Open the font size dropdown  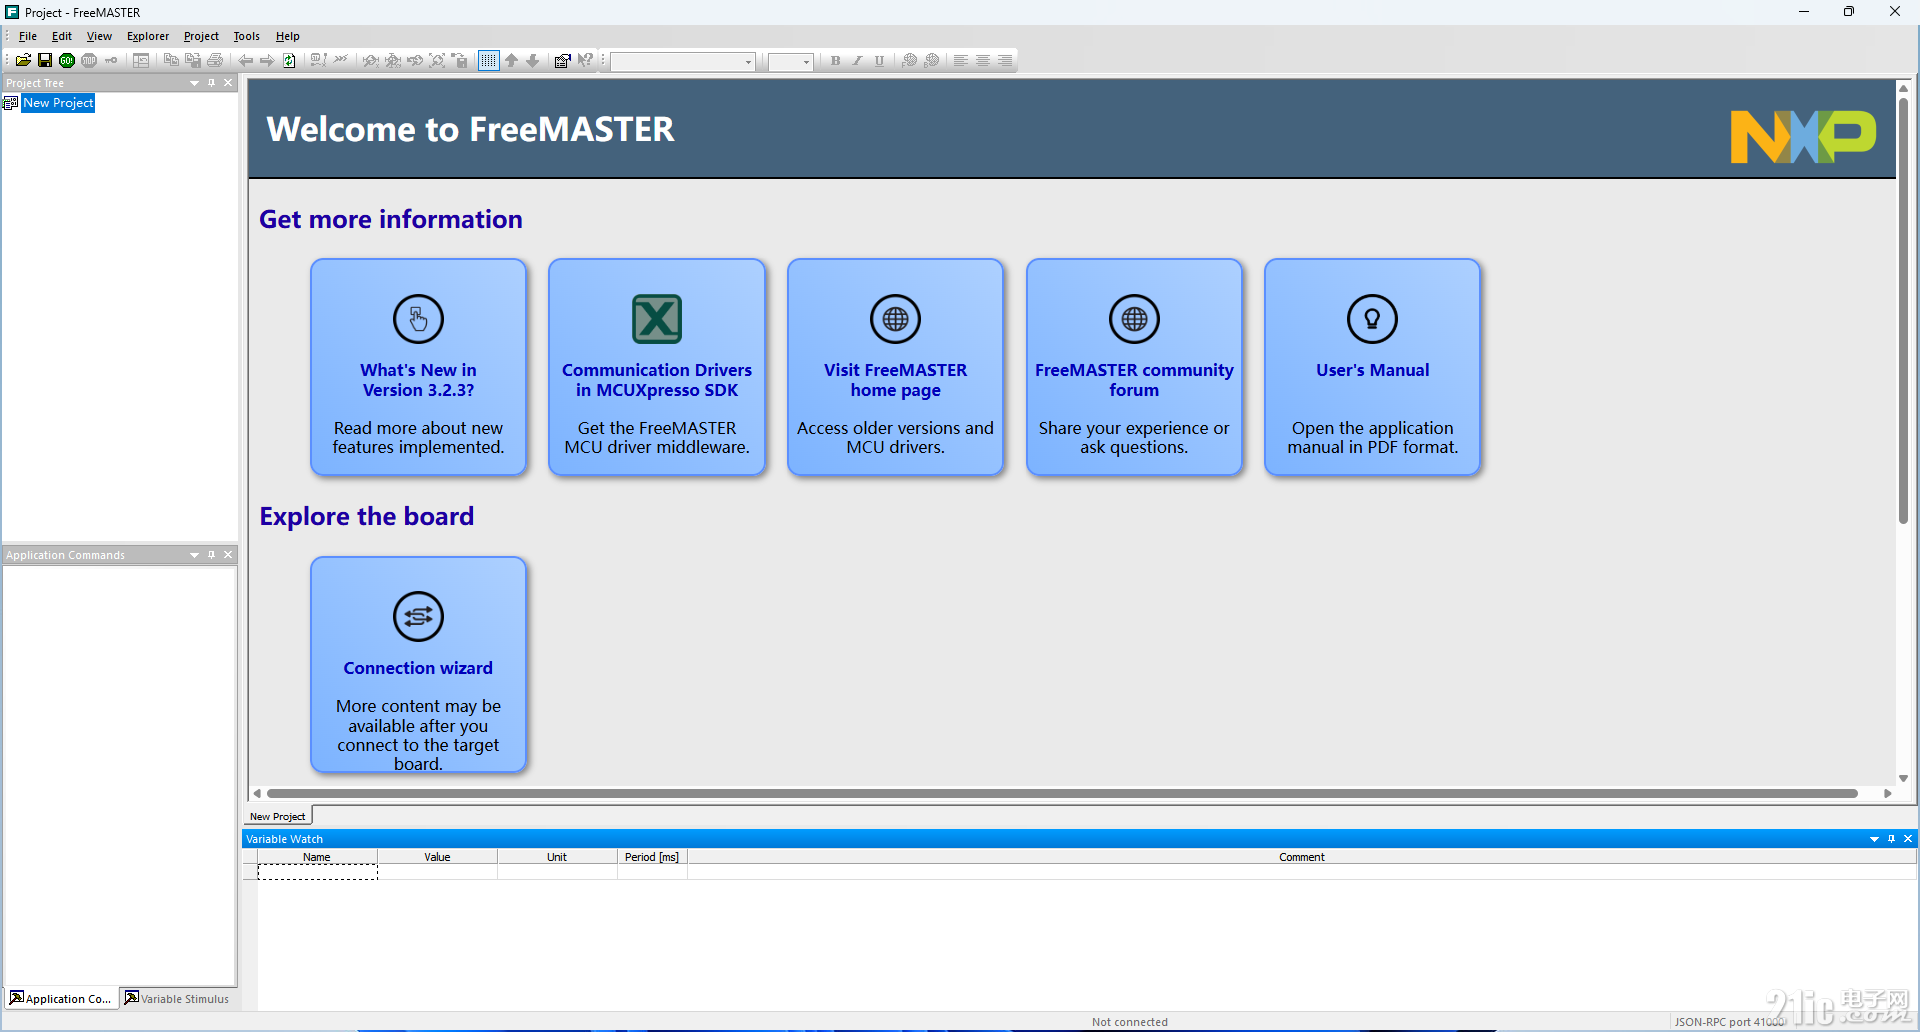coord(806,62)
